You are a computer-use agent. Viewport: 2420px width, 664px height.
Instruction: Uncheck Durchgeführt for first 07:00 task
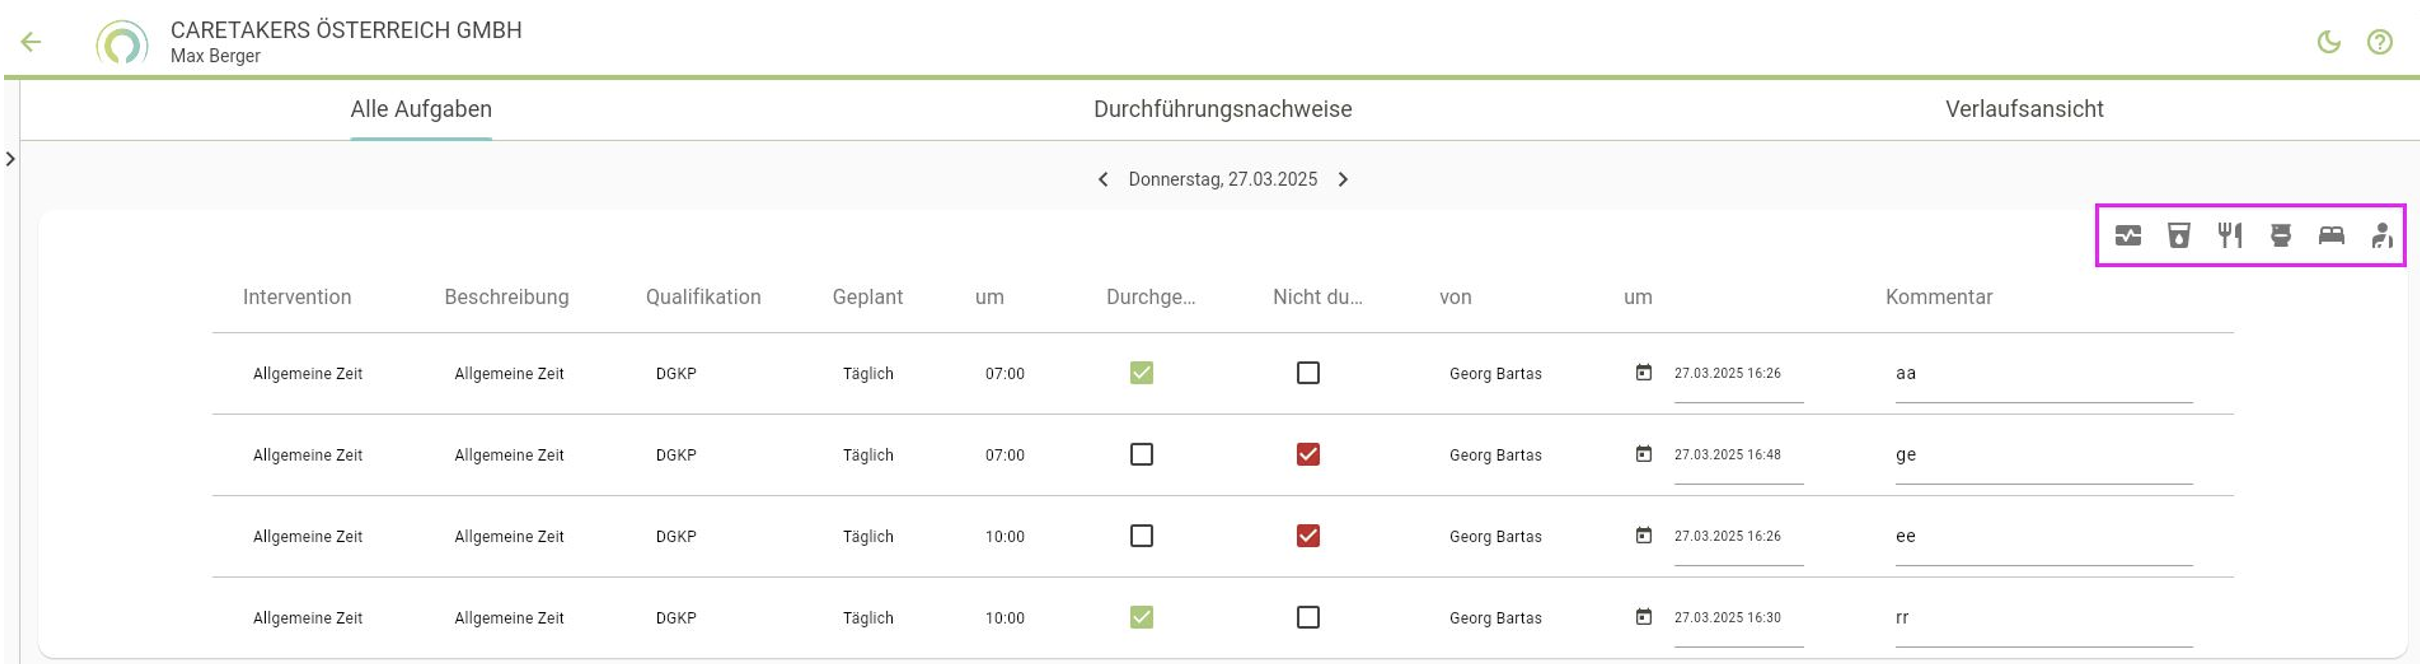[1141, 373]
